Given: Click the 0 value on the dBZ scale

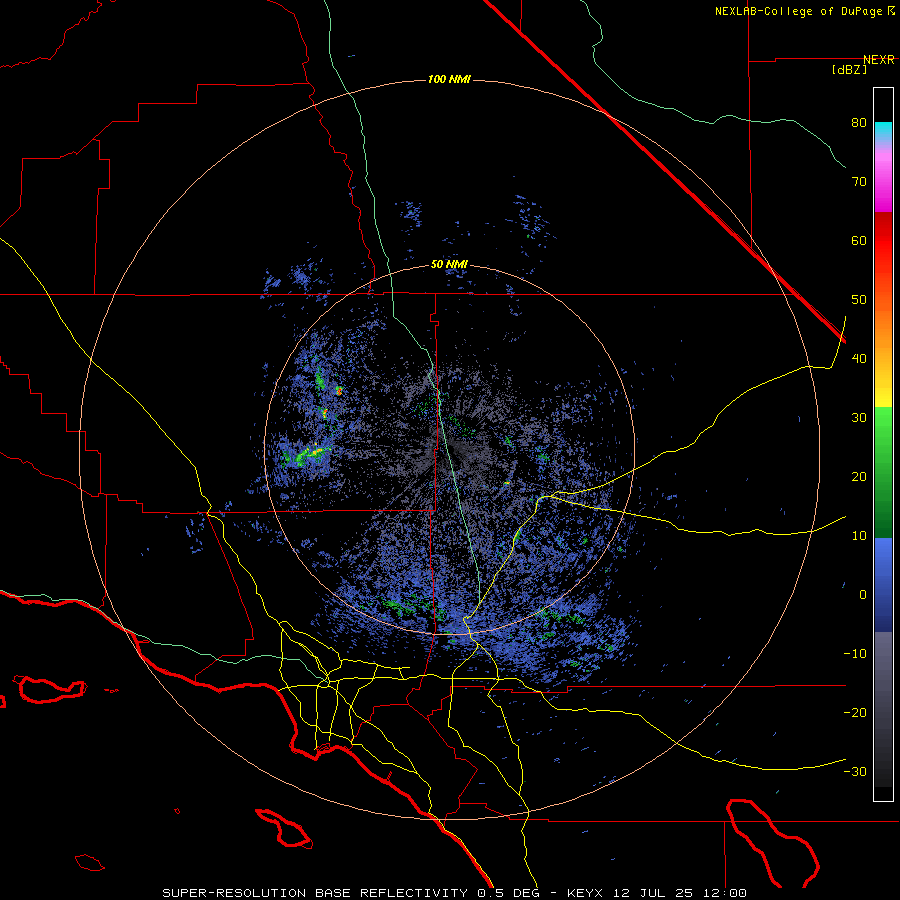Looking at the screenshot, I should coord(863,595).
